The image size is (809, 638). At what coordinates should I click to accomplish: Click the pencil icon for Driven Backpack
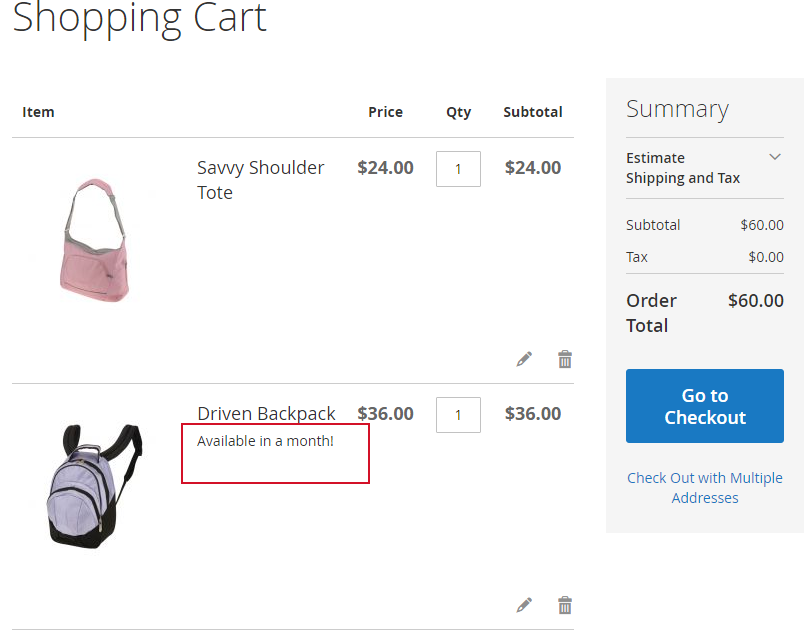pos(524,605)
